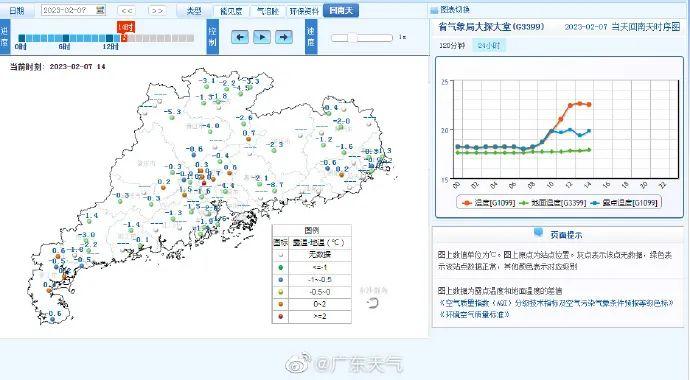Switch to the 气溶胶 tab
690x380 pixels.
click(268, 11)
